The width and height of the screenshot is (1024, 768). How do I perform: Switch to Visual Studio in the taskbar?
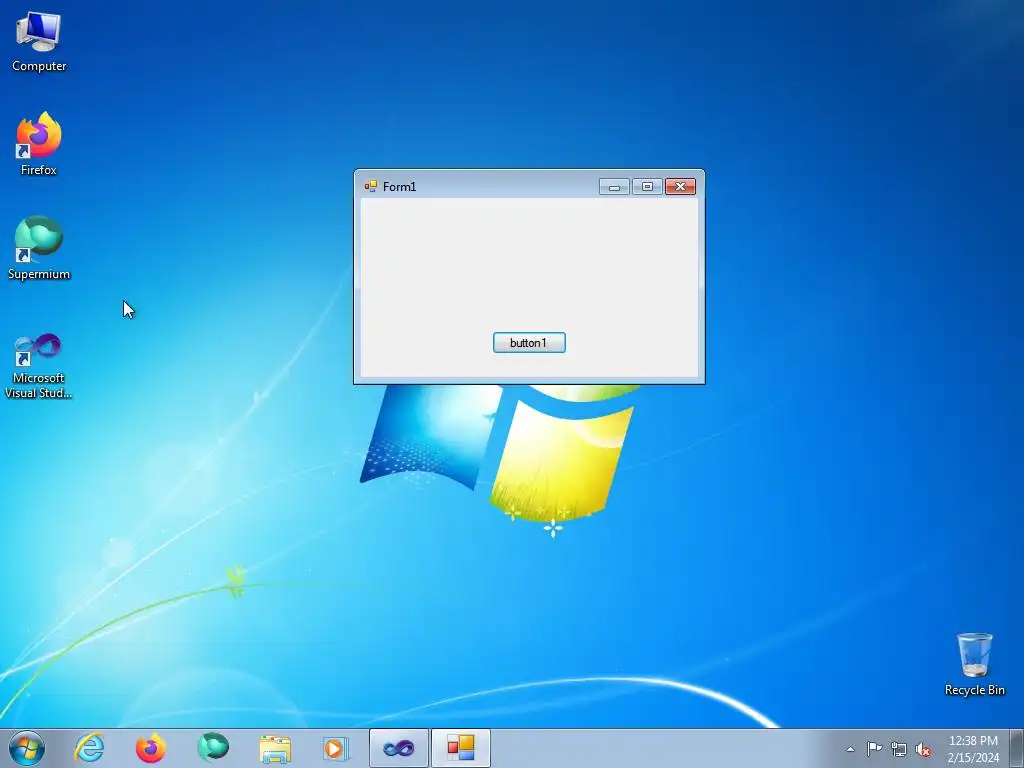[x=398, y=748]
